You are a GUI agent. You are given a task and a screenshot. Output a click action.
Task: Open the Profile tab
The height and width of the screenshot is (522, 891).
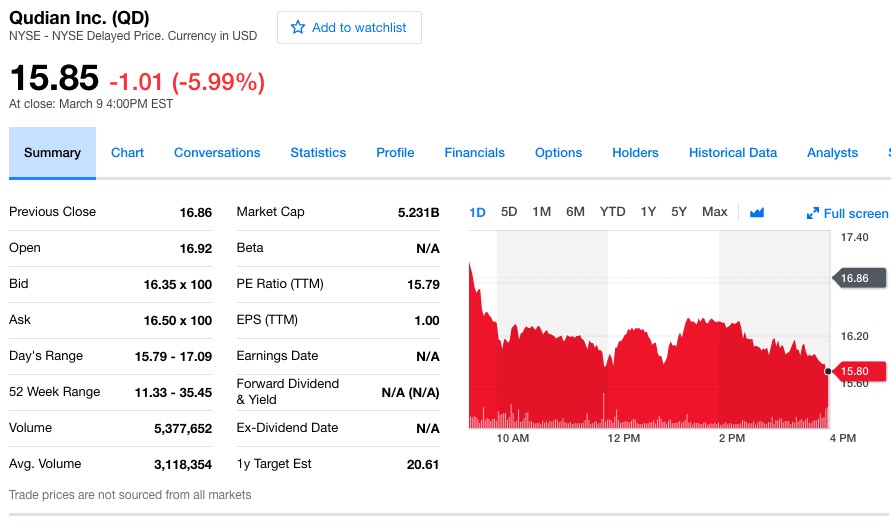(x=395, y=153)
